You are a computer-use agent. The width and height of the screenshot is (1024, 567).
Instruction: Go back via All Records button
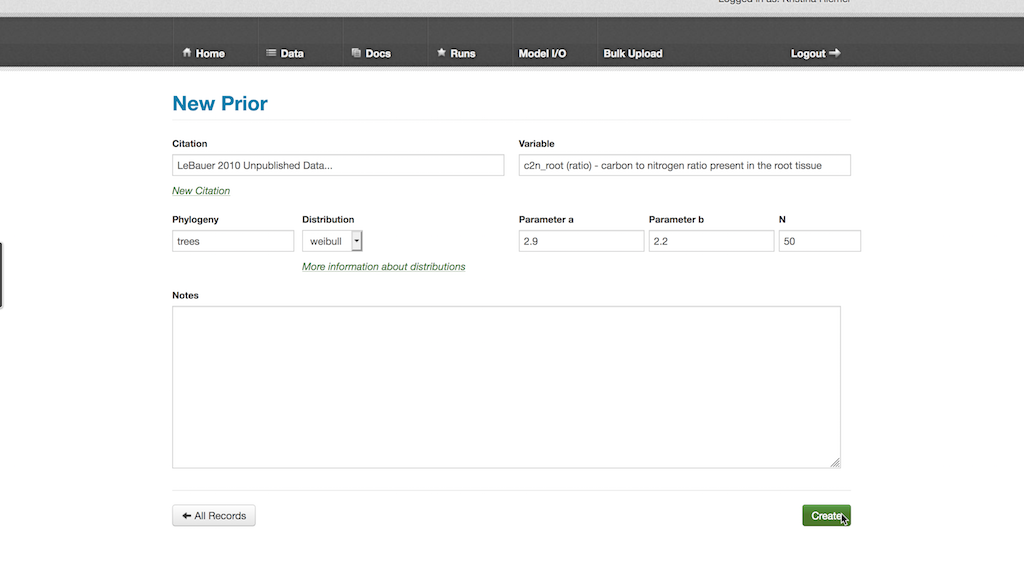coord(214,515)
